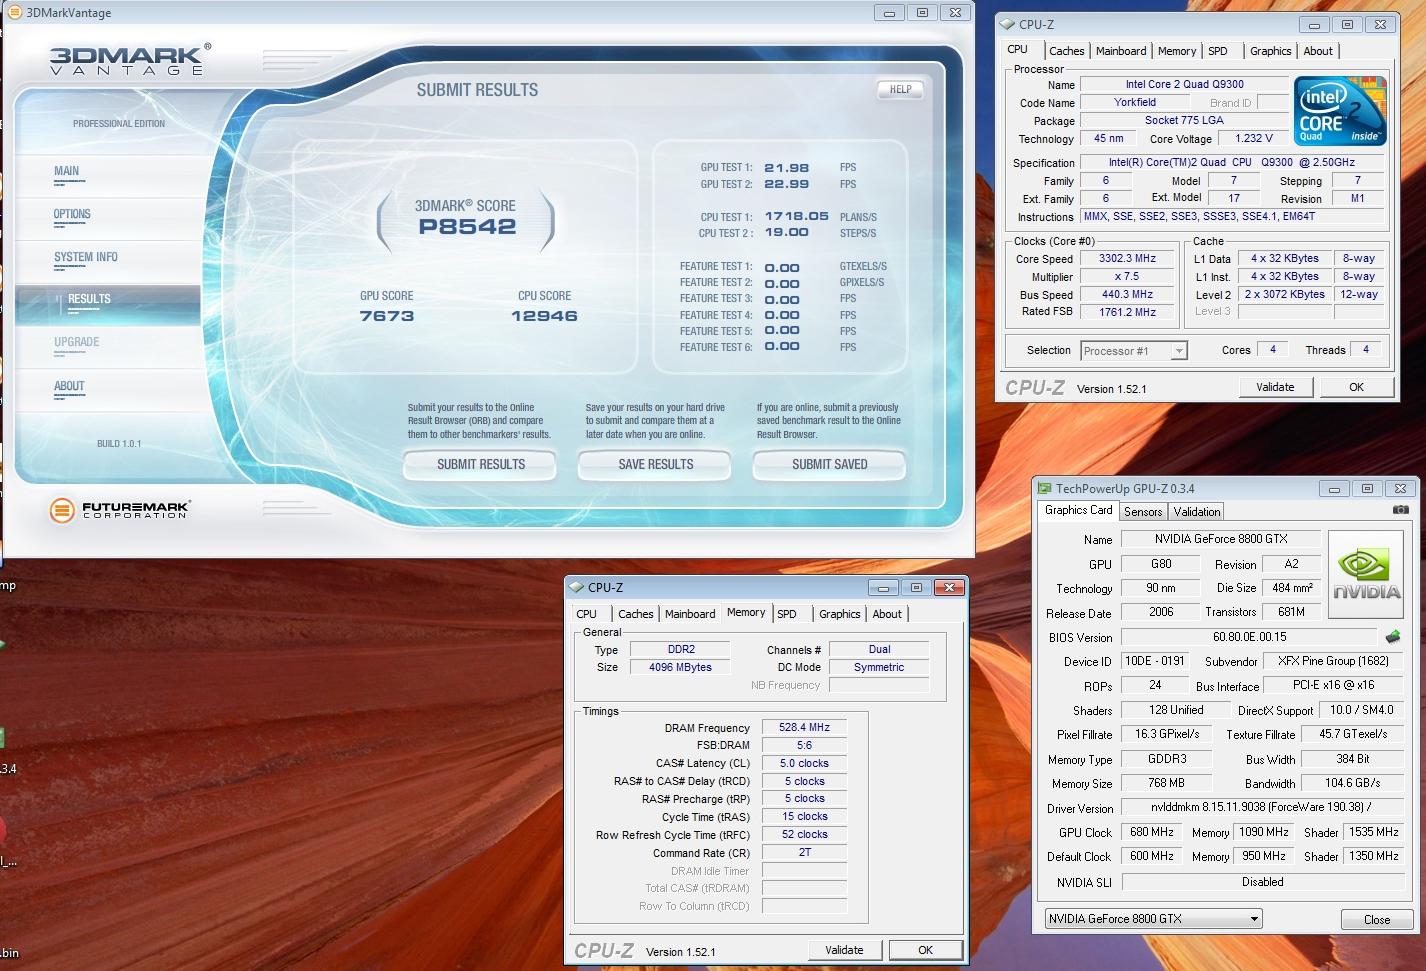Viewport: 1426px width, 971px height.
Task: Open SPD tab in bottom CPU-Z memory window
Action: [787, 614]
